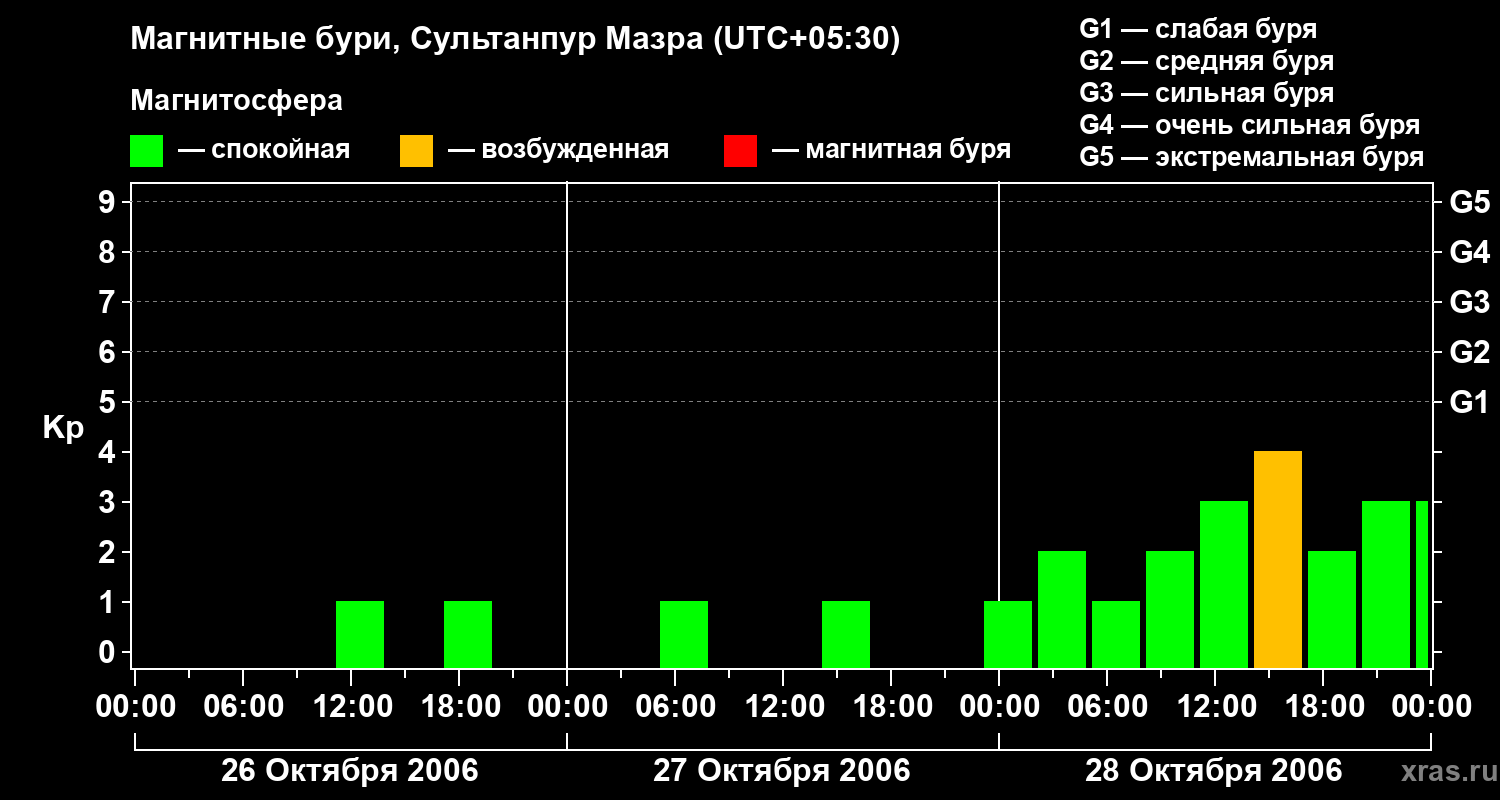The height and width of the screenshot is (800, 1500).
Task: Click the green 'спокойная' legend swatch
Action: pyautogui.click(x=146, y=151)
